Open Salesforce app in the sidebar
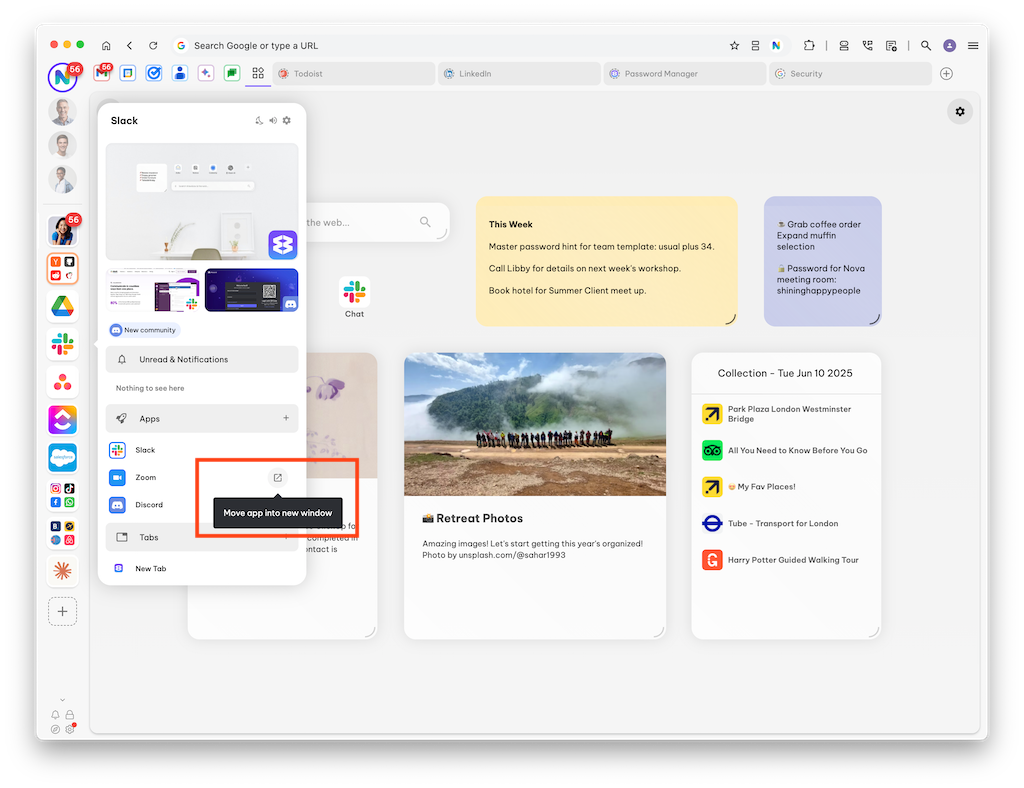Viewport: 1024px width, 788px height. coord(63,458)
